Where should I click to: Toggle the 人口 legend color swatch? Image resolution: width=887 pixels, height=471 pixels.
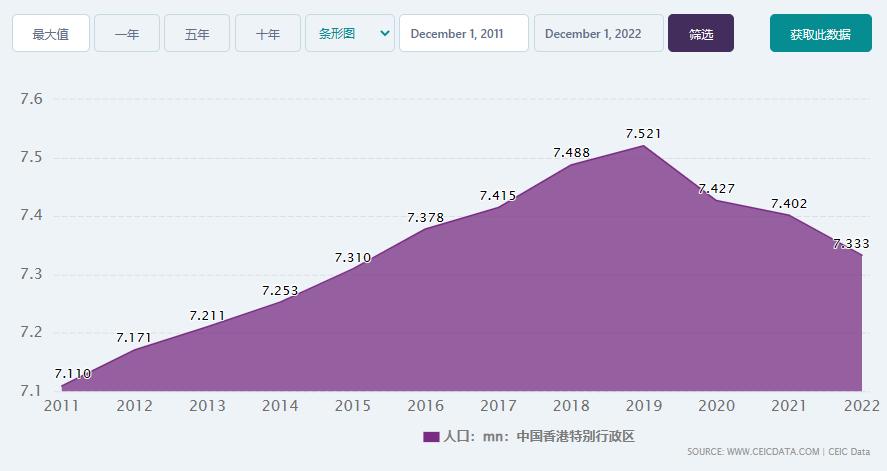431,437
